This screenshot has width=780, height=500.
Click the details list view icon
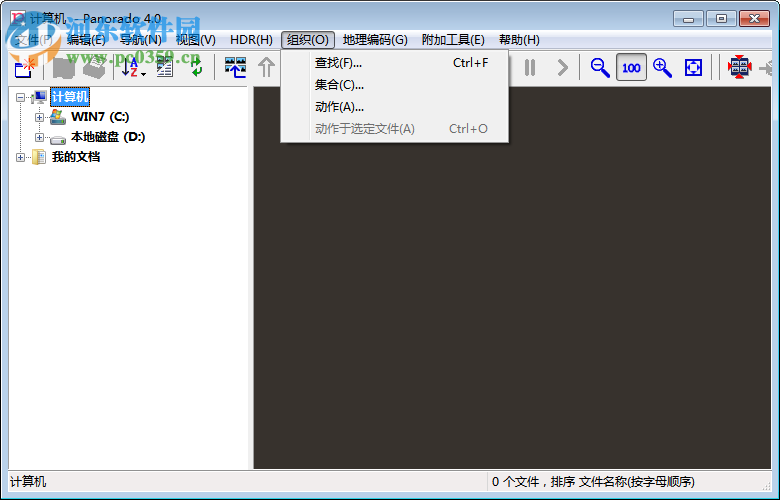pos(165,67)
